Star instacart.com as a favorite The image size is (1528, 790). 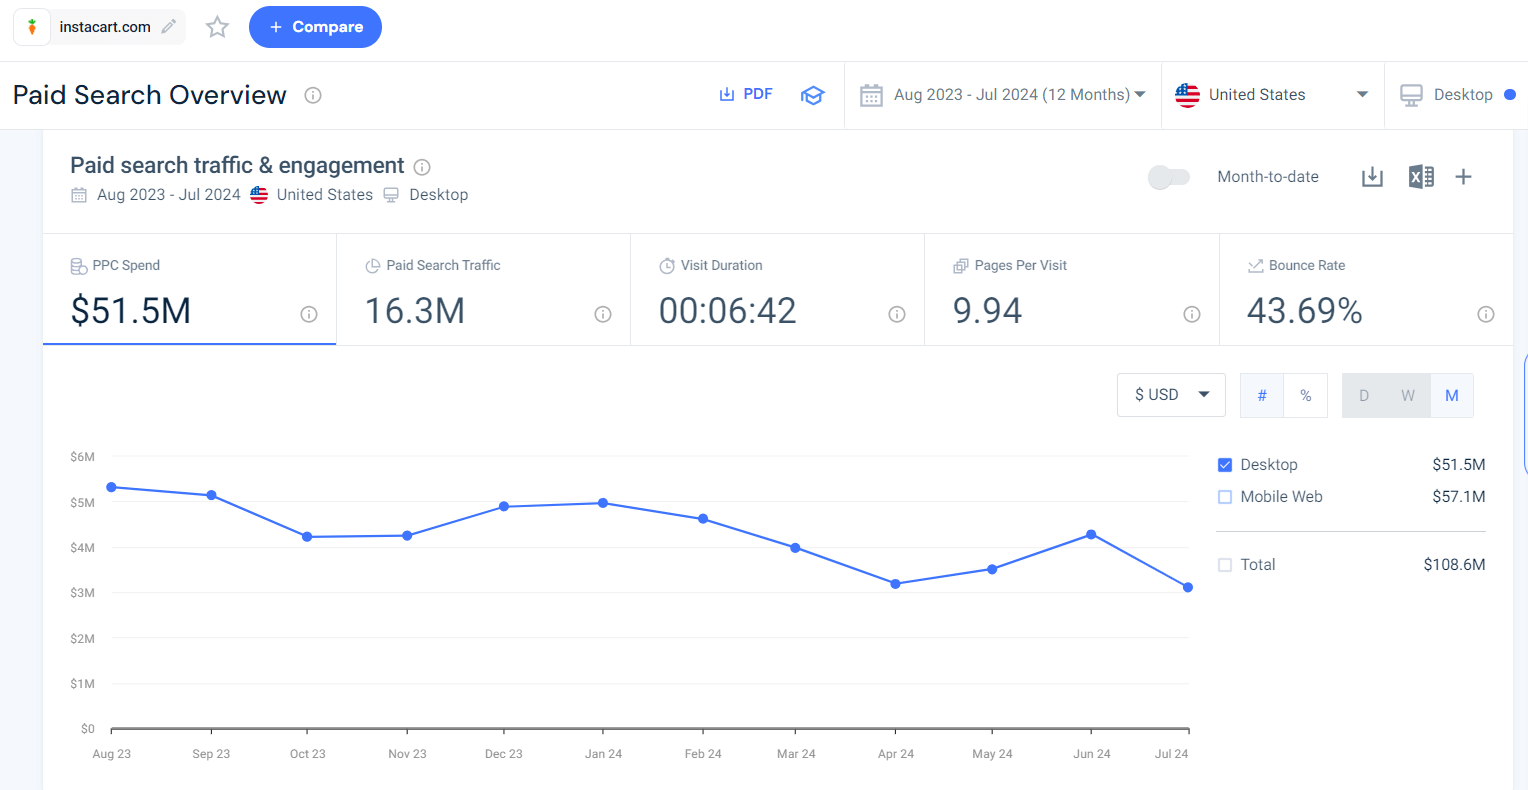pyautogui.click(x=217, y=27)
